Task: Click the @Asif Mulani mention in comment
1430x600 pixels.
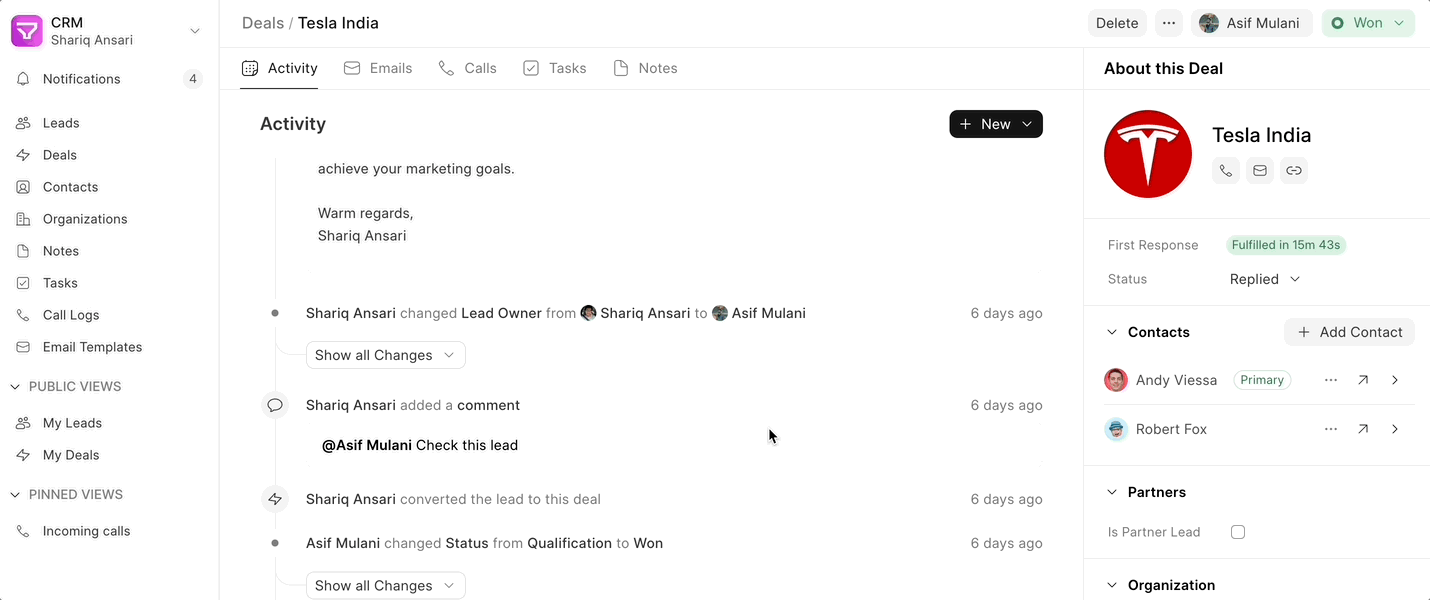Action: (x=367, y=445)
